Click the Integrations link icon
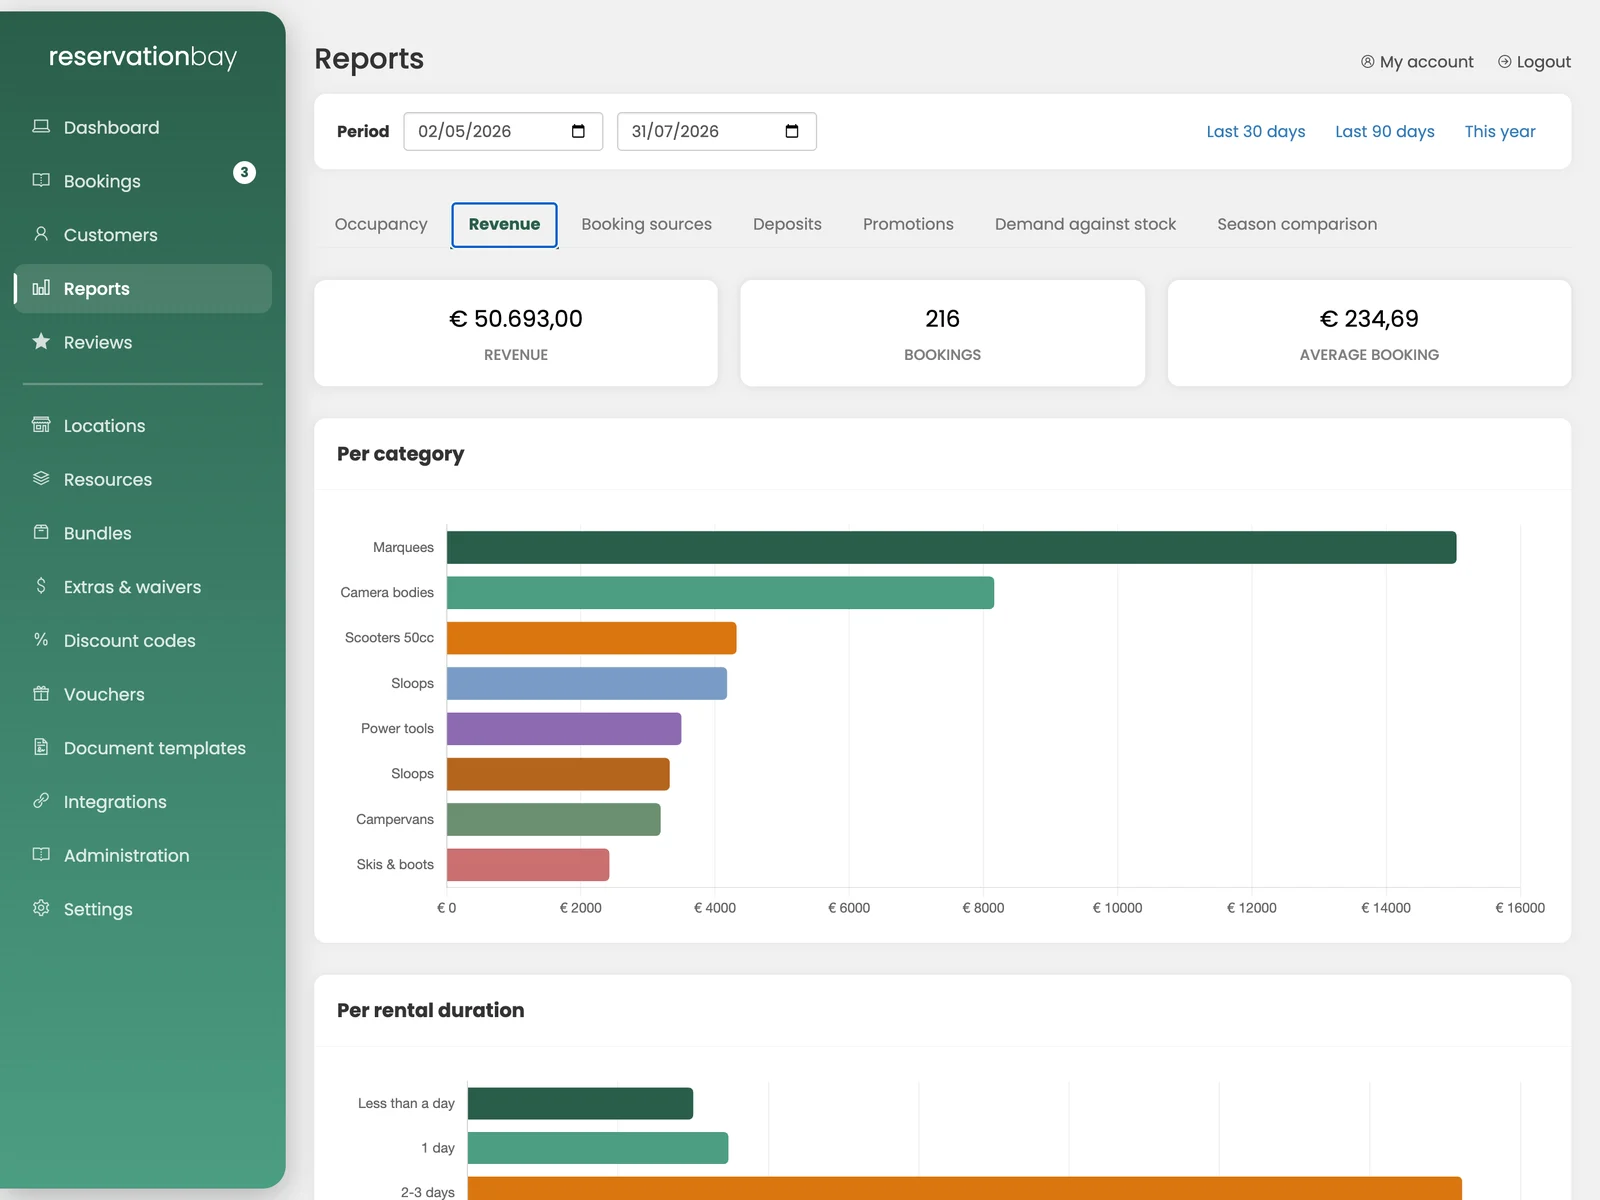 [x=41, y=800]
